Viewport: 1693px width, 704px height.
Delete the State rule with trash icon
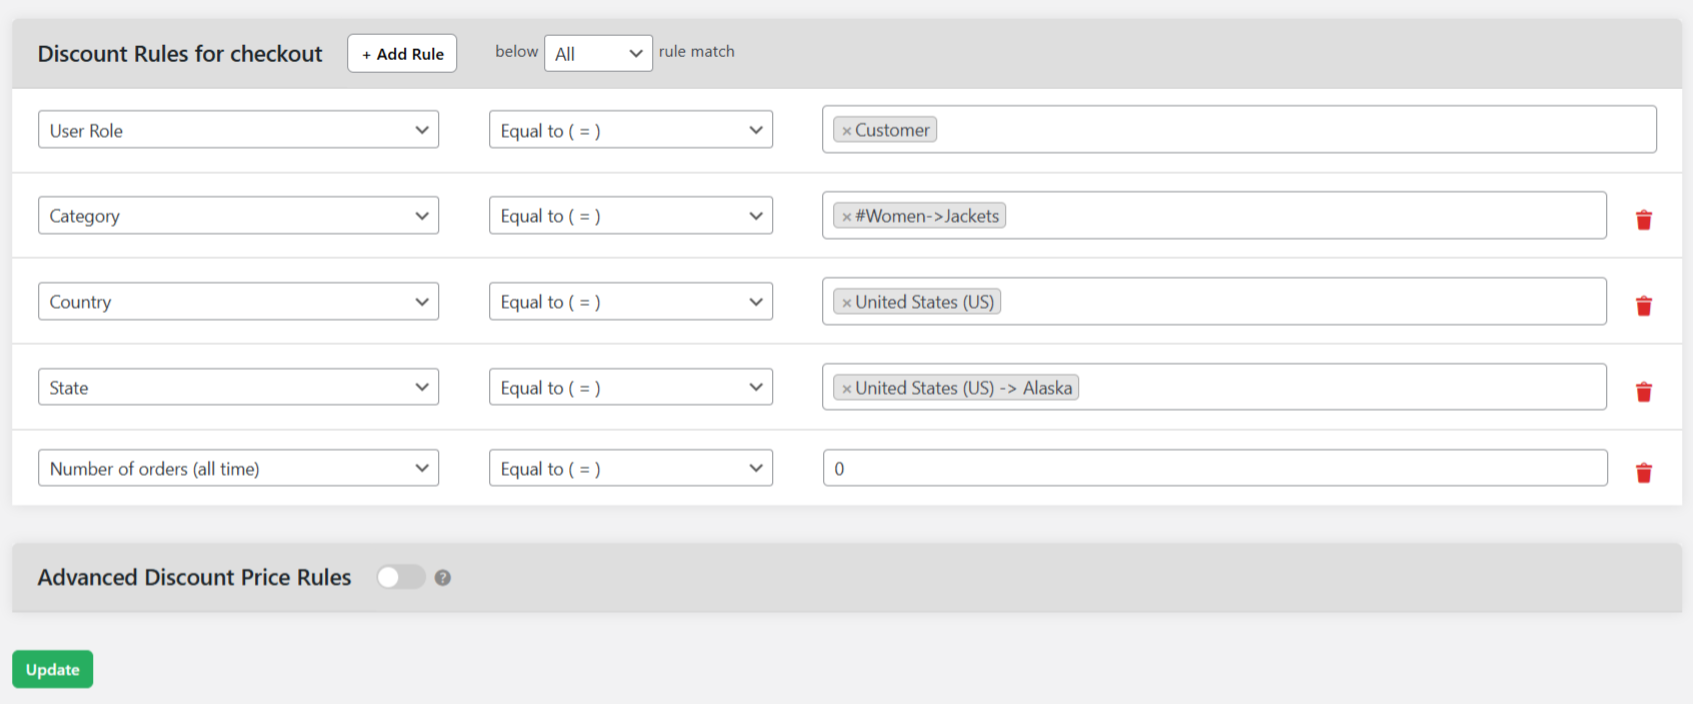(x=1643, y=392)
